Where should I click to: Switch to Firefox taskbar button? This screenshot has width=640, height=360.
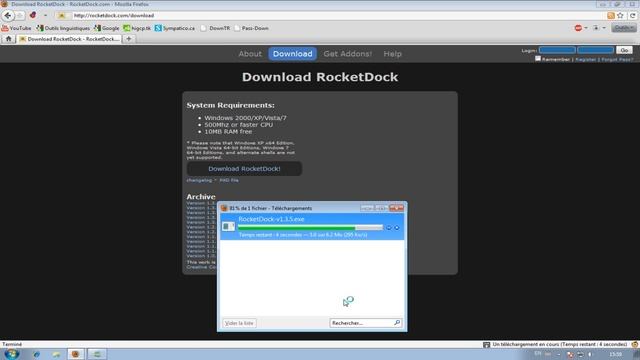click(x=76, y=354)
